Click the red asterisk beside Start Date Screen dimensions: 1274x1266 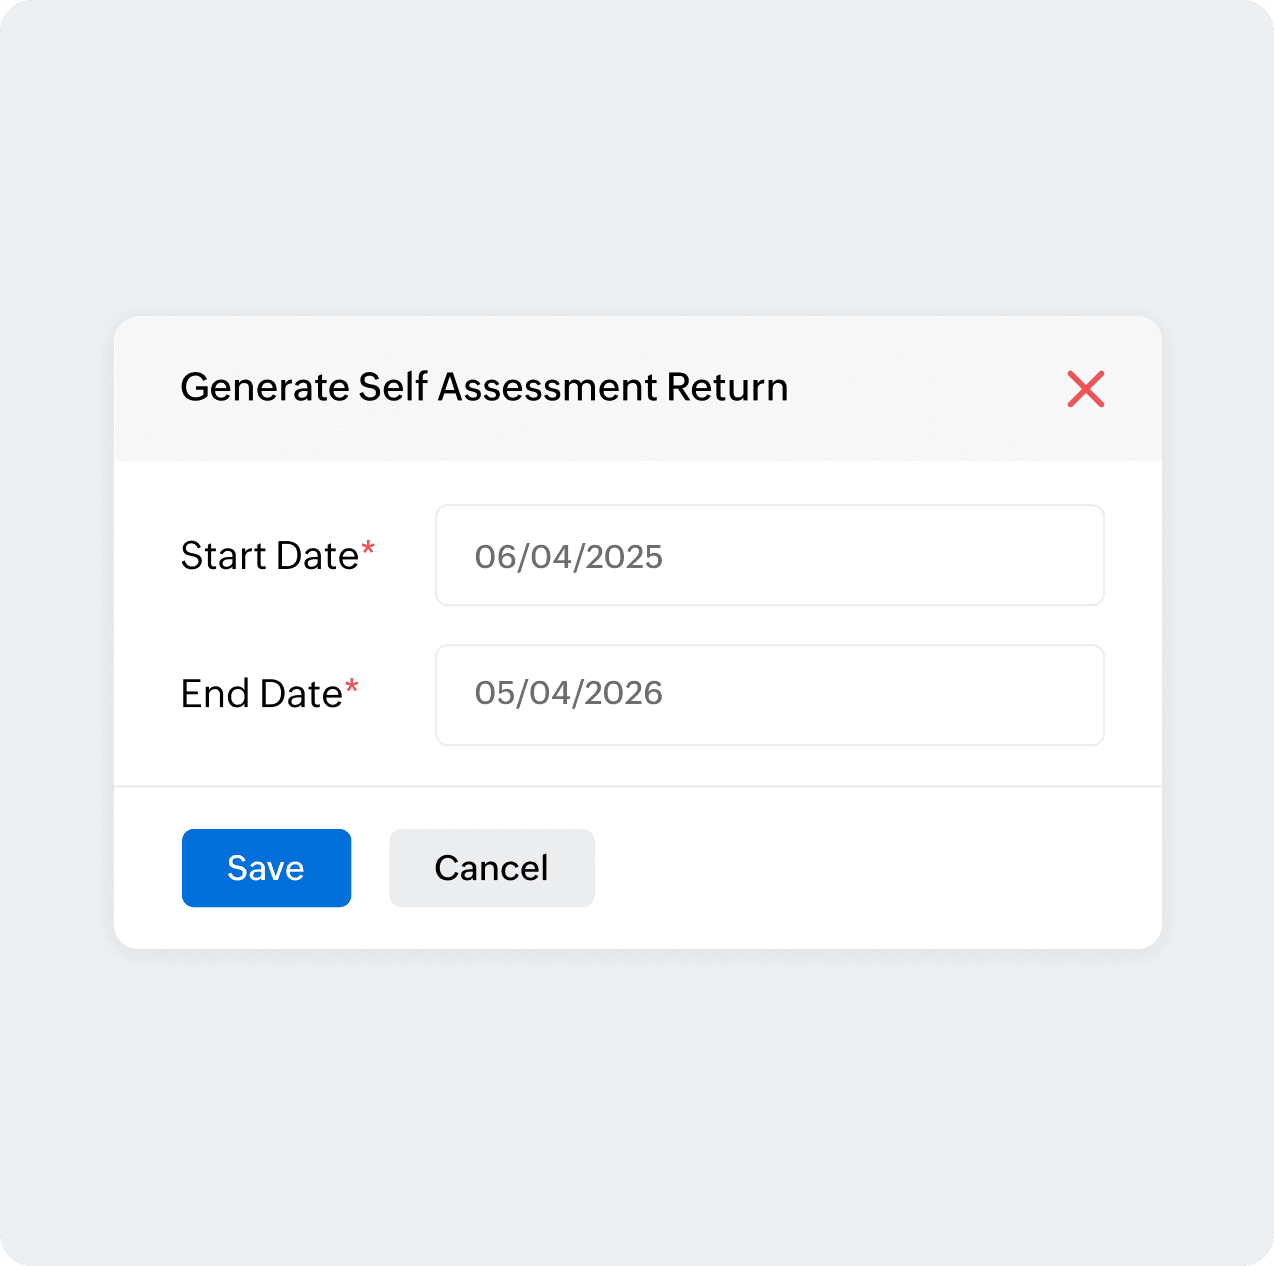(x=368, y=548)
